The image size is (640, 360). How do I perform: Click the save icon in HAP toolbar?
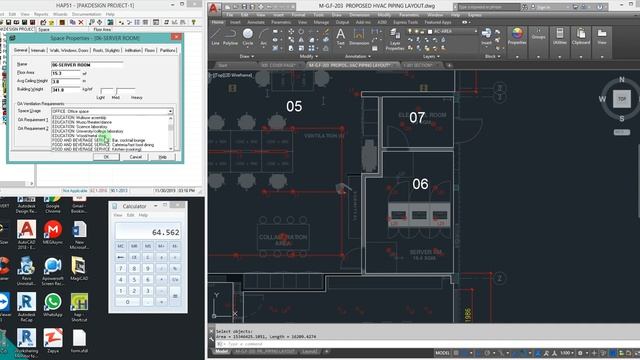pos(8,22)
